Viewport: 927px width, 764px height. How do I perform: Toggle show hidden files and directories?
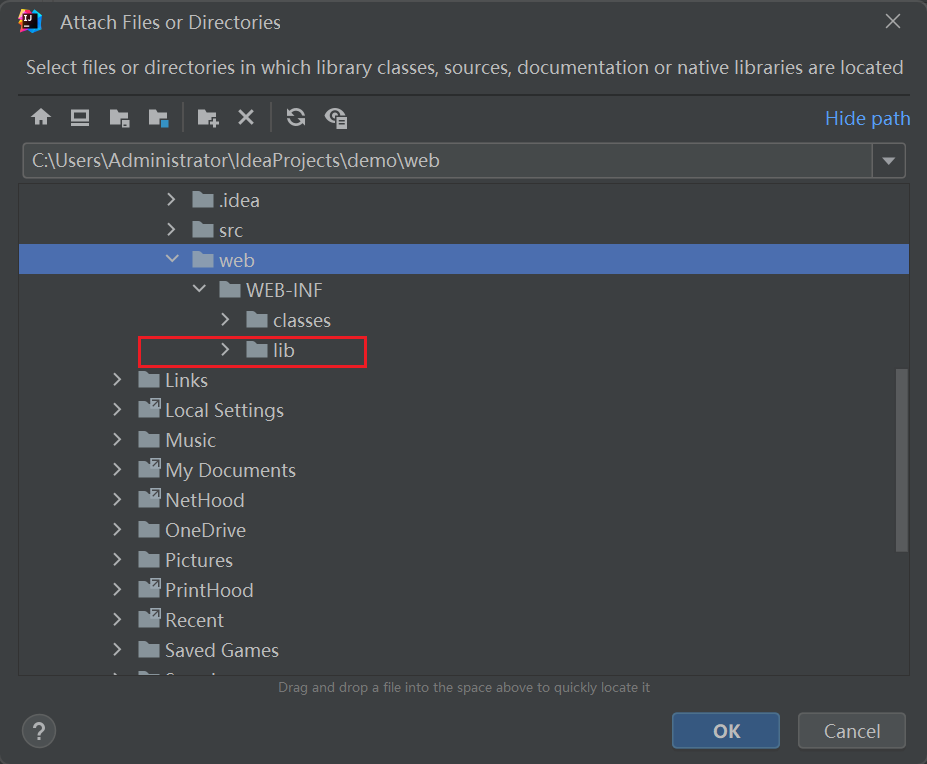pos(336,118)
